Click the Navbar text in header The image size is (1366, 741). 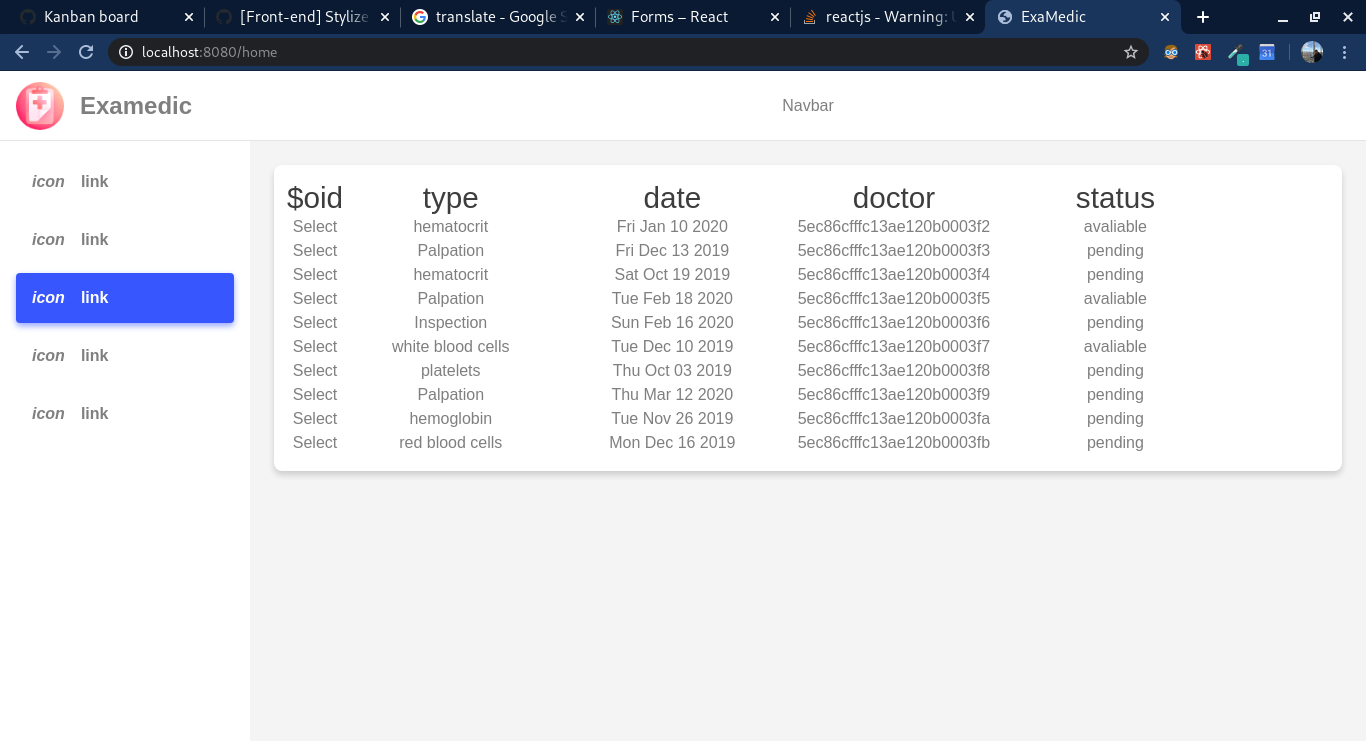(x=808, y=106)
